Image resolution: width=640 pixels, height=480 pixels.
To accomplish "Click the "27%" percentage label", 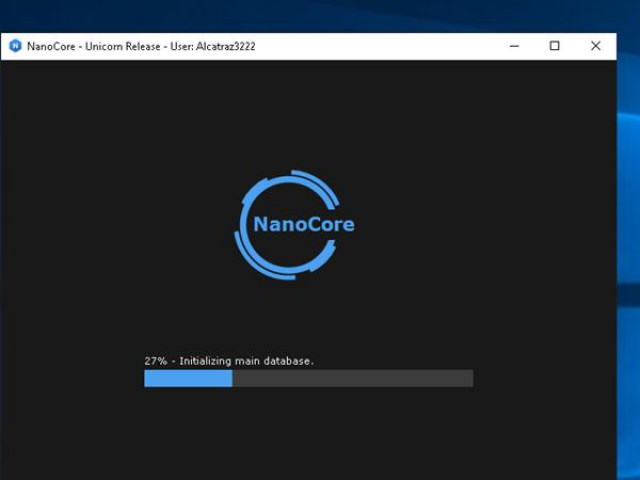I will (155, 360).
